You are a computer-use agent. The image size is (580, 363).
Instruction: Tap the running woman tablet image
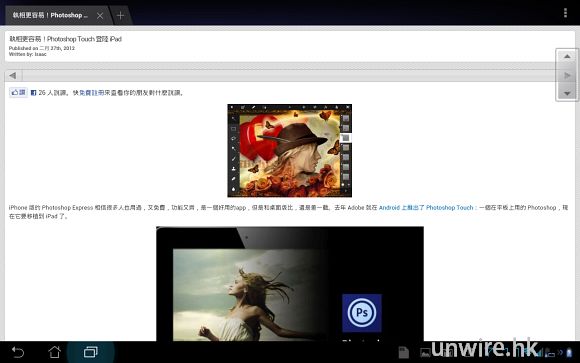click(x=290, y=284)
